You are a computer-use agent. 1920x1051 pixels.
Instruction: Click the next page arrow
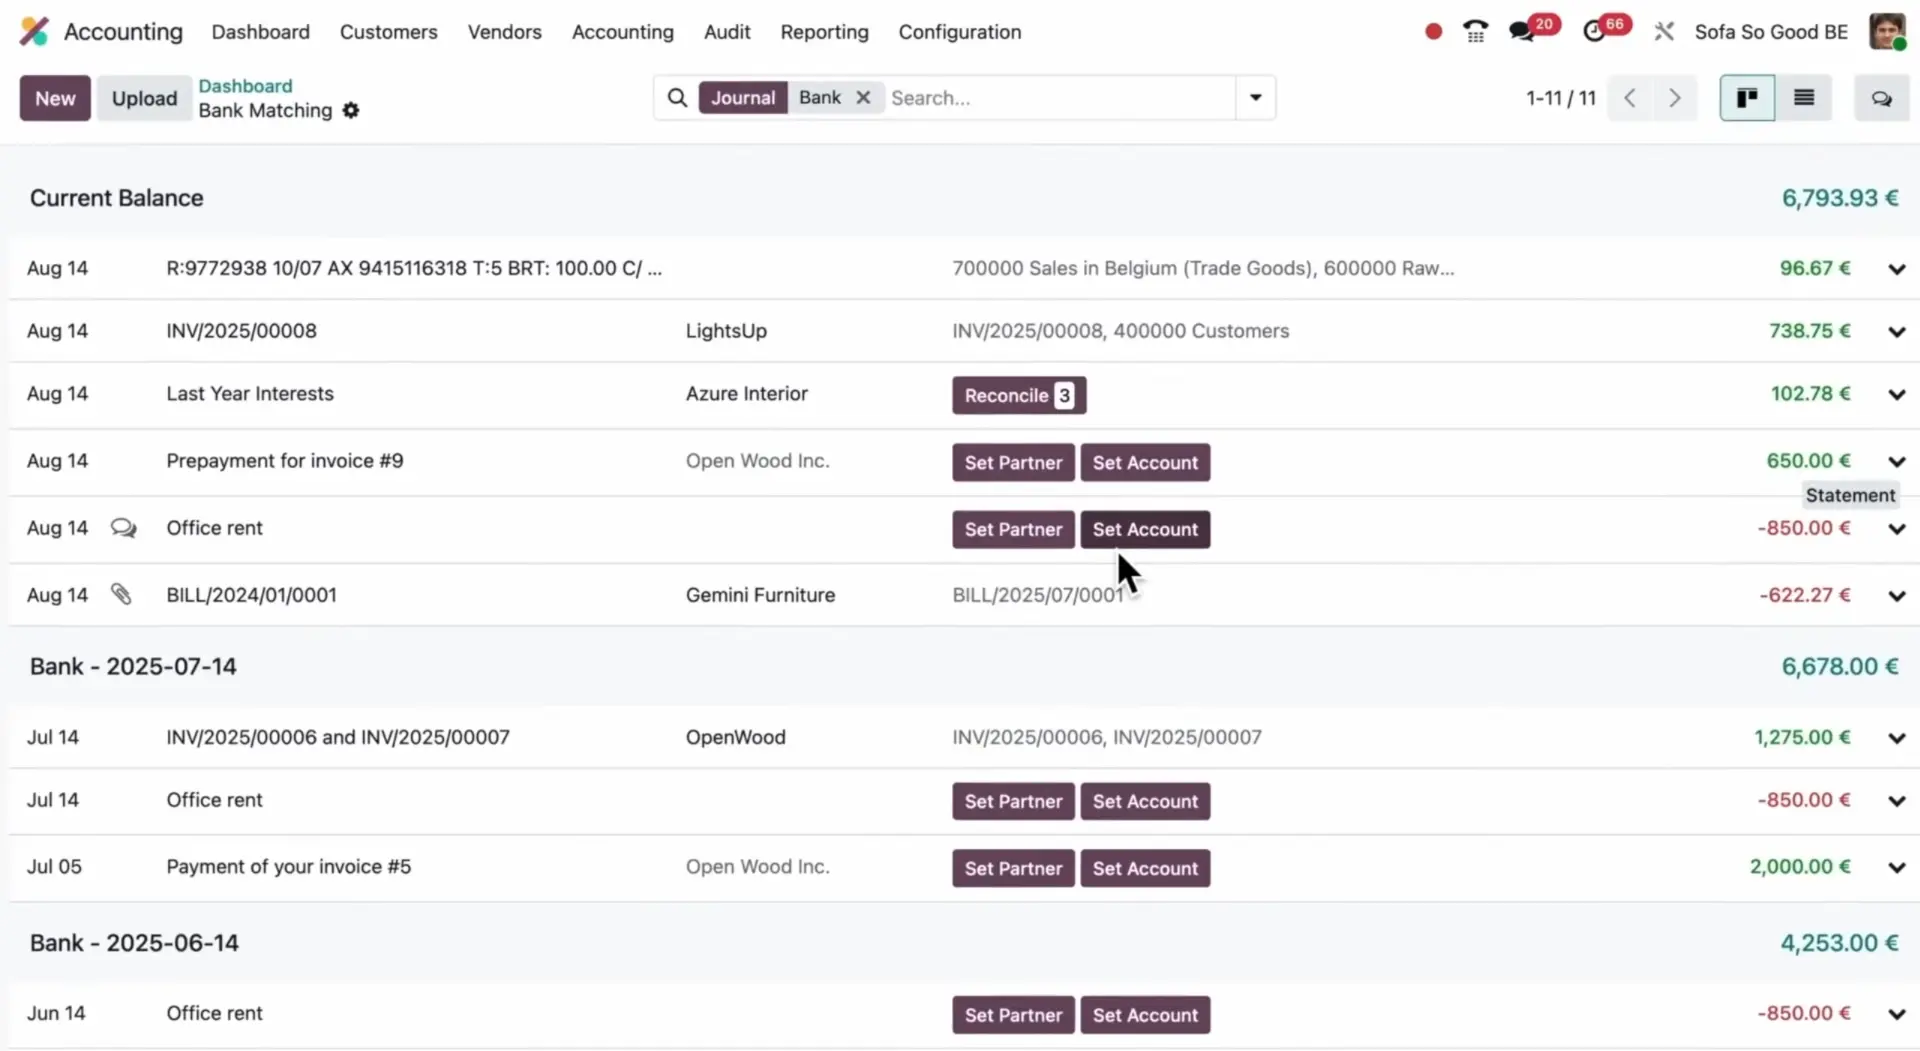[x=1674, y=98]
